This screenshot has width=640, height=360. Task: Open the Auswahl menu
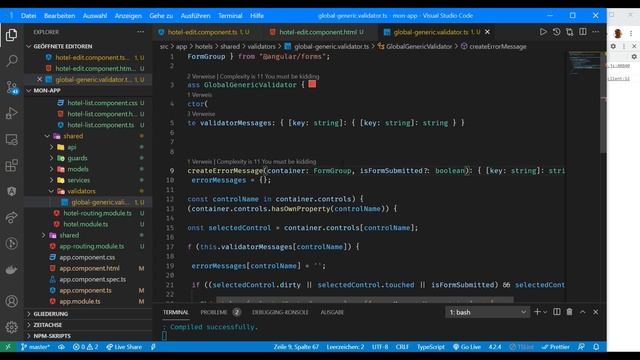95,16
